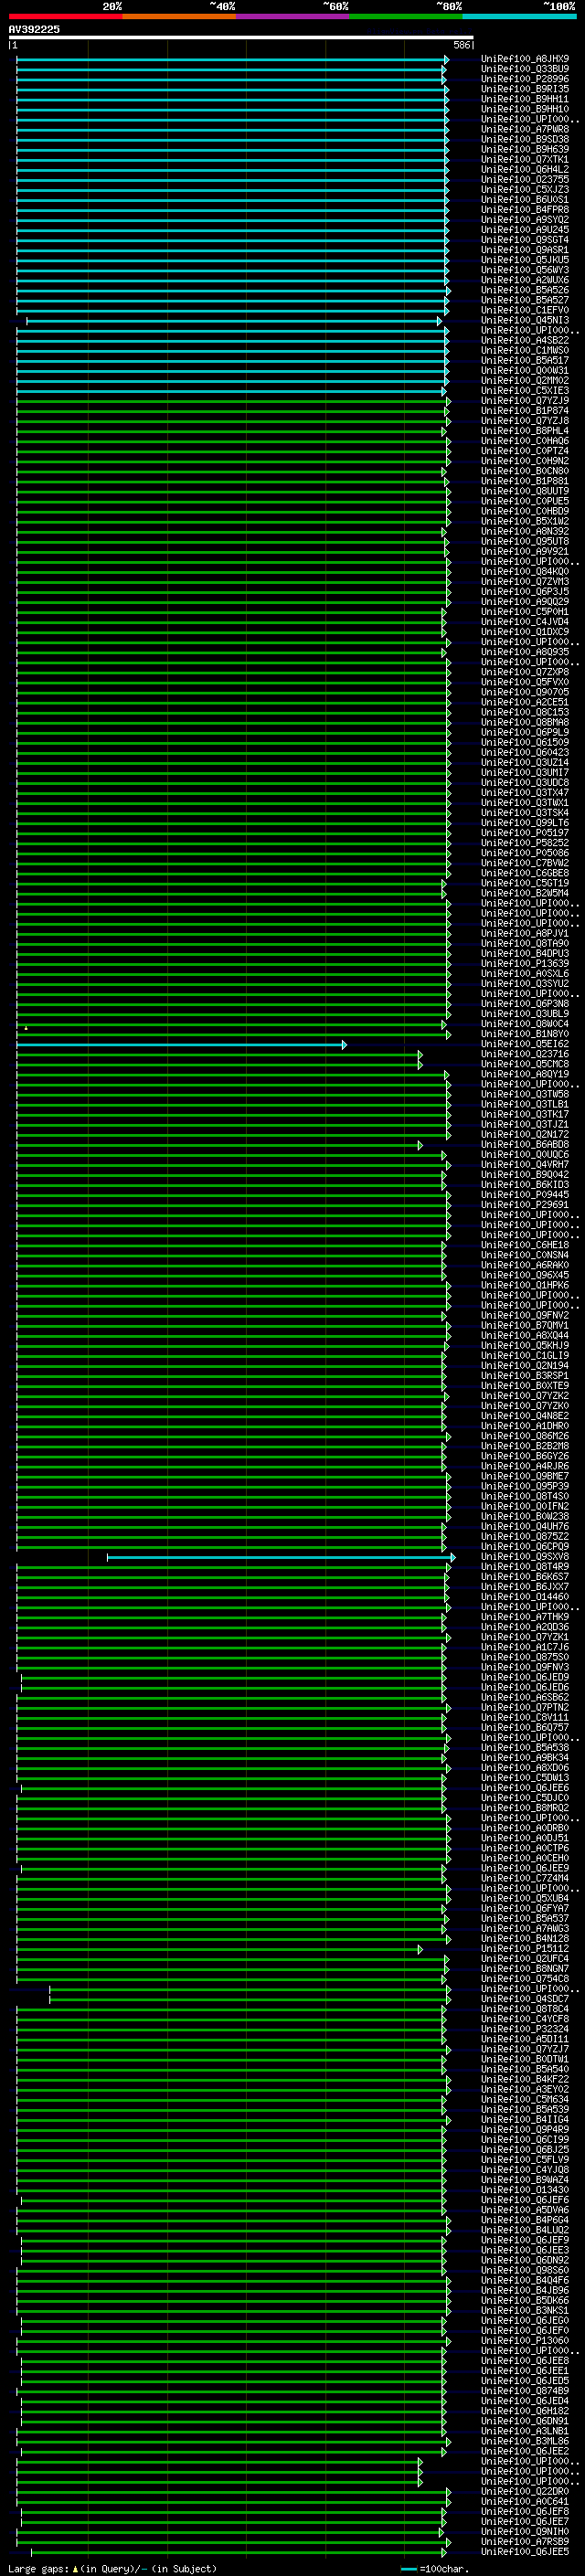This screenshot has width=585, height=2576.
Task: Select hit label UniRef100_B5X1W2
Action: point(525,521)
